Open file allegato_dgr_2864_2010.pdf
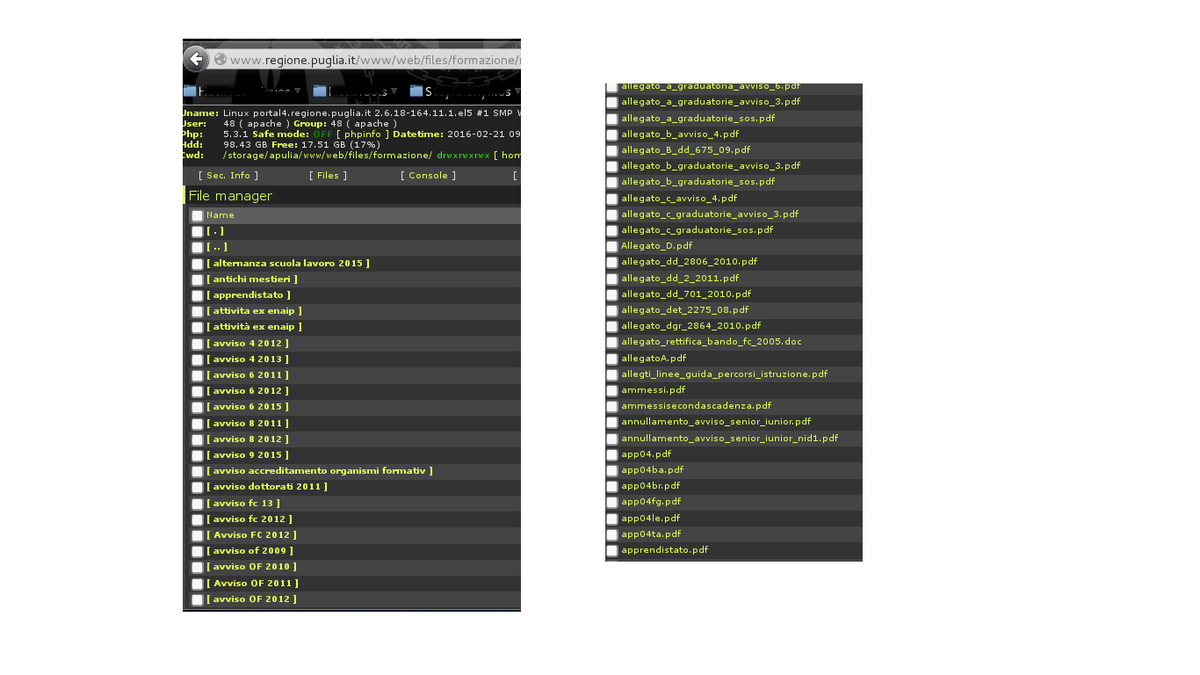The height and width of the screenshot is (675, 1200). [691, 326]
